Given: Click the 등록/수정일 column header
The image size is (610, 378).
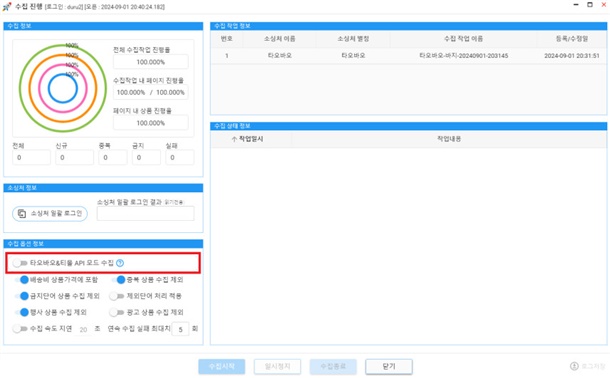Looking at the screenshot, I should [x=571, y=38].
